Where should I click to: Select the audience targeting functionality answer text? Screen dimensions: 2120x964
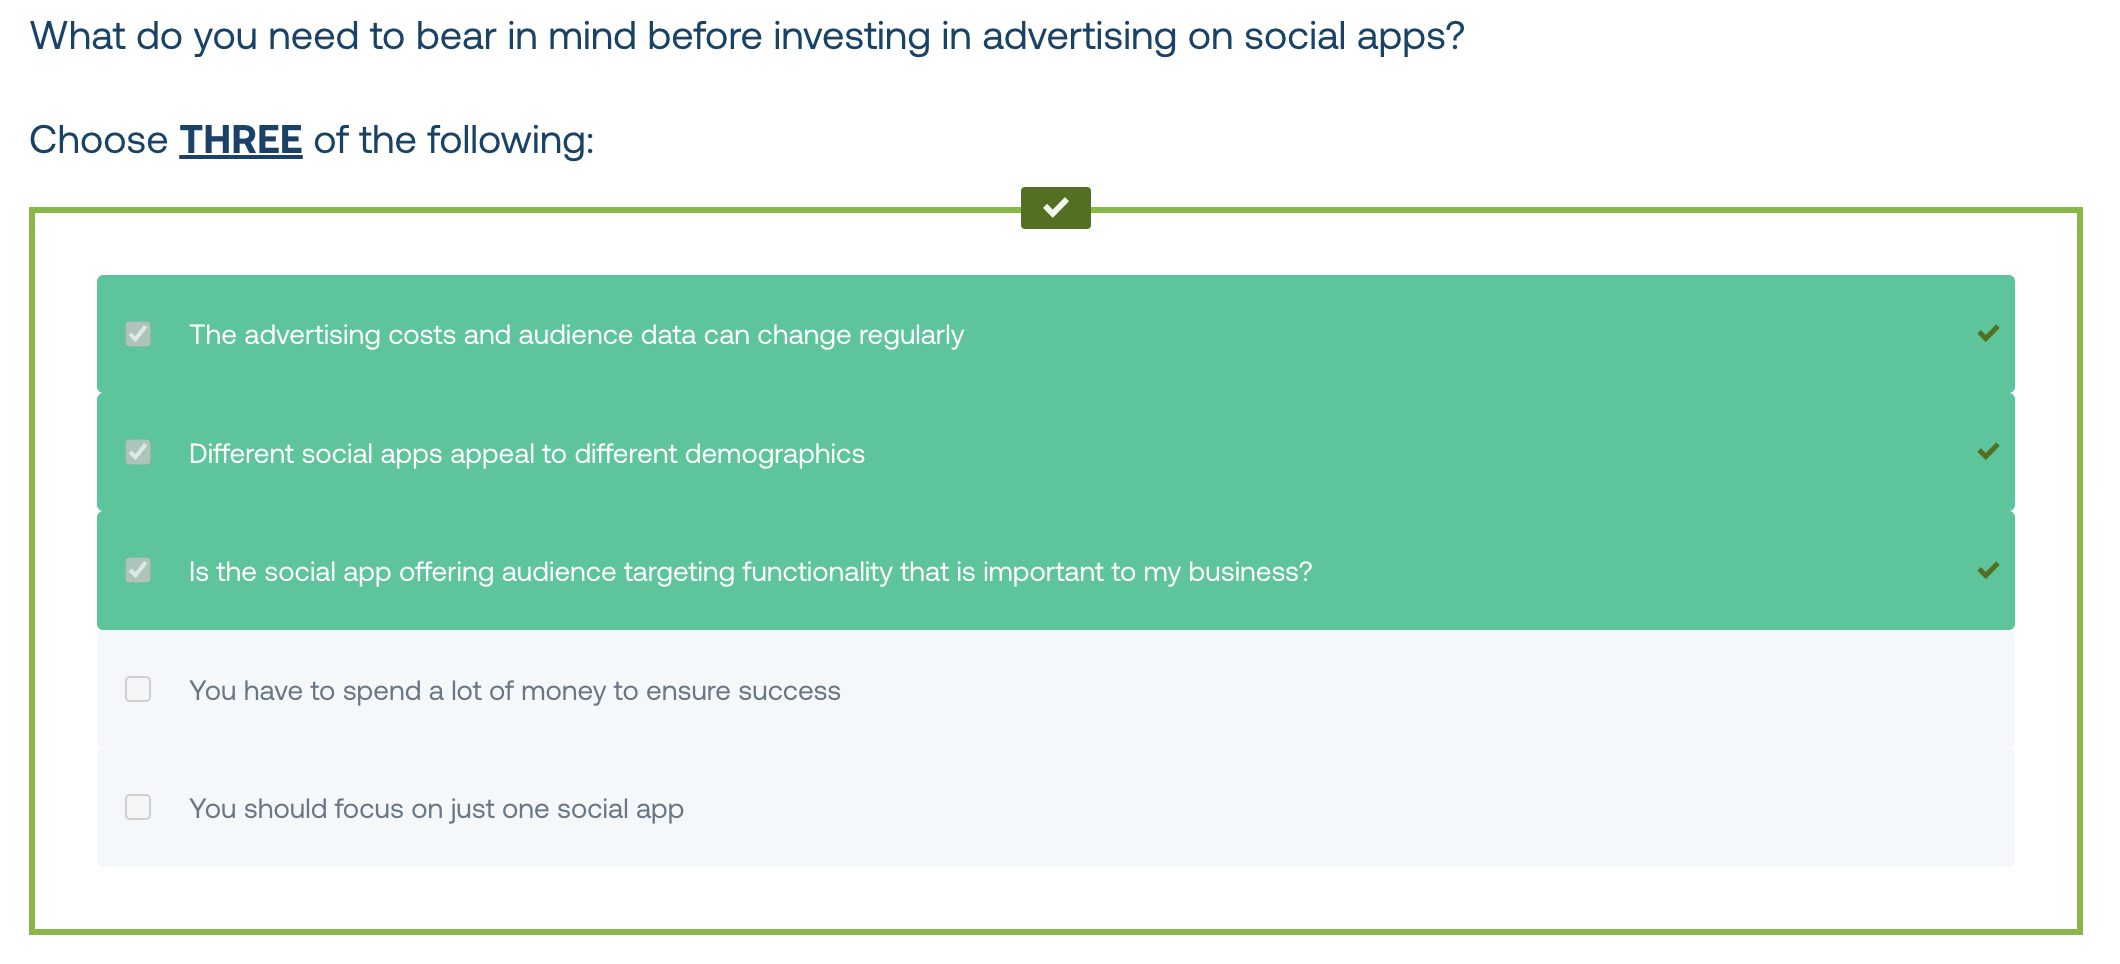coord(750,572)
